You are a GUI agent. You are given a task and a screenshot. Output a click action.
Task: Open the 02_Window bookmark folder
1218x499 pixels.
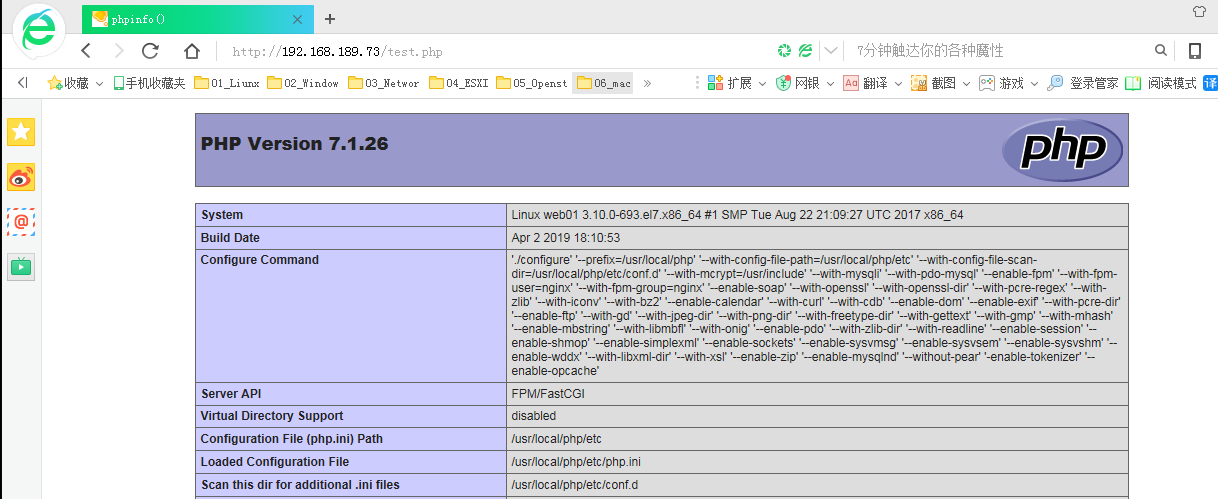click(304, 83)
